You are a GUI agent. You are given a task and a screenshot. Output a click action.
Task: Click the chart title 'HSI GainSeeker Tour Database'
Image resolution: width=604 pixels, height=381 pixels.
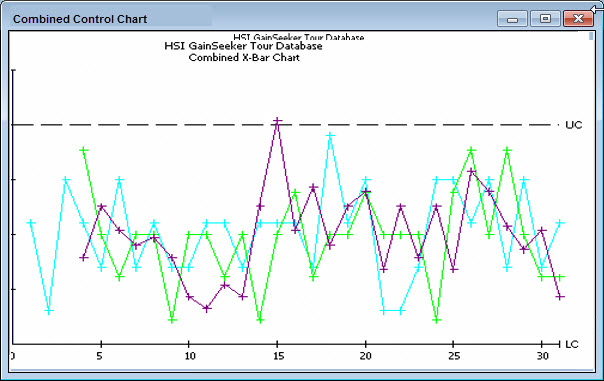pos(243,46)
